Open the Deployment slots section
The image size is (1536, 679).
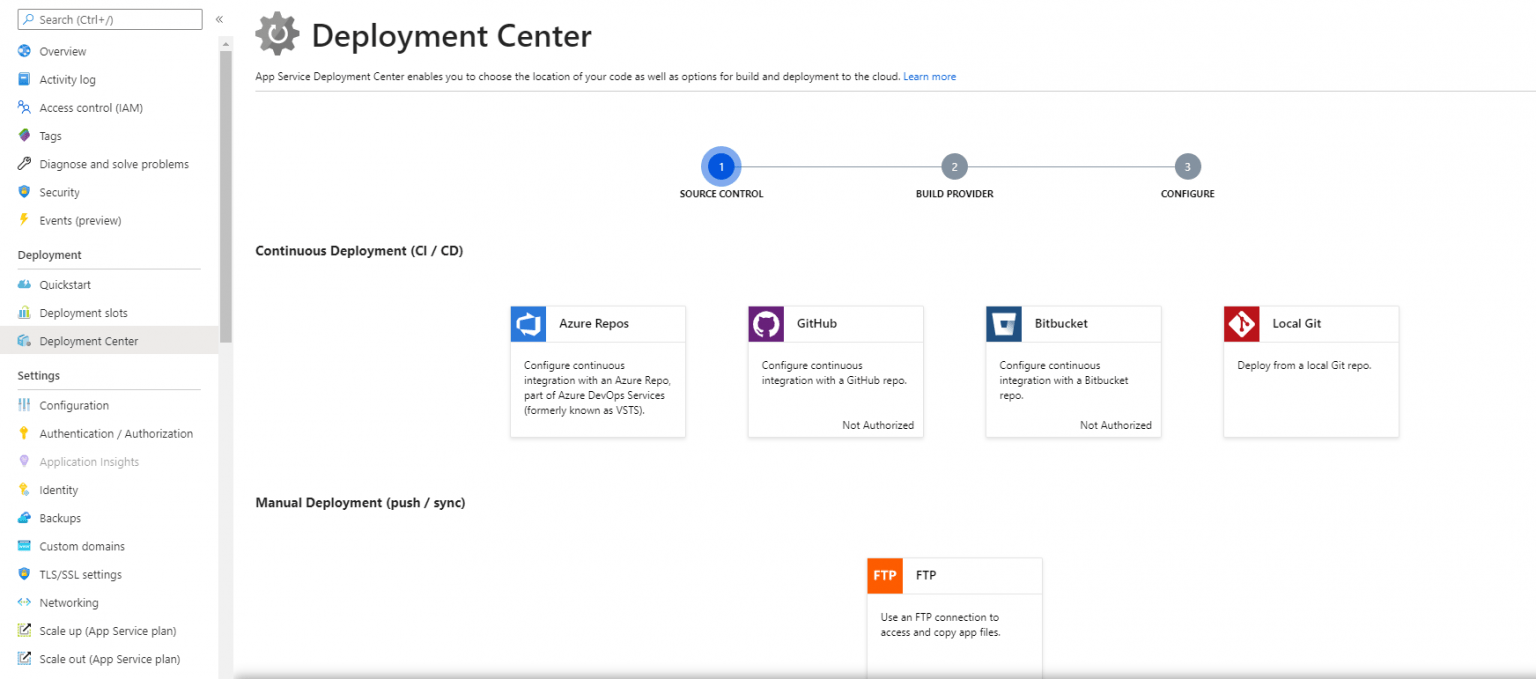coord(85,312)
